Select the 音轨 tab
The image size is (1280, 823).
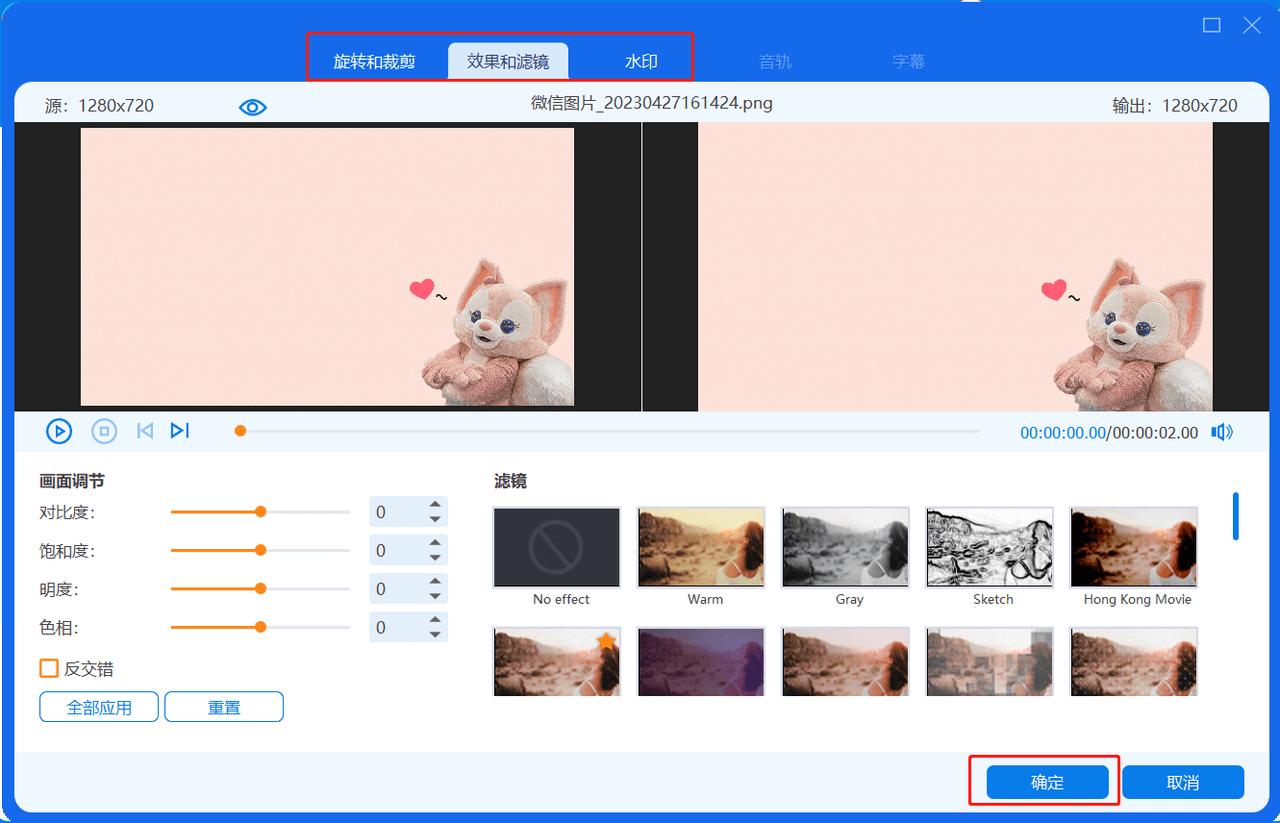(775, 61)
